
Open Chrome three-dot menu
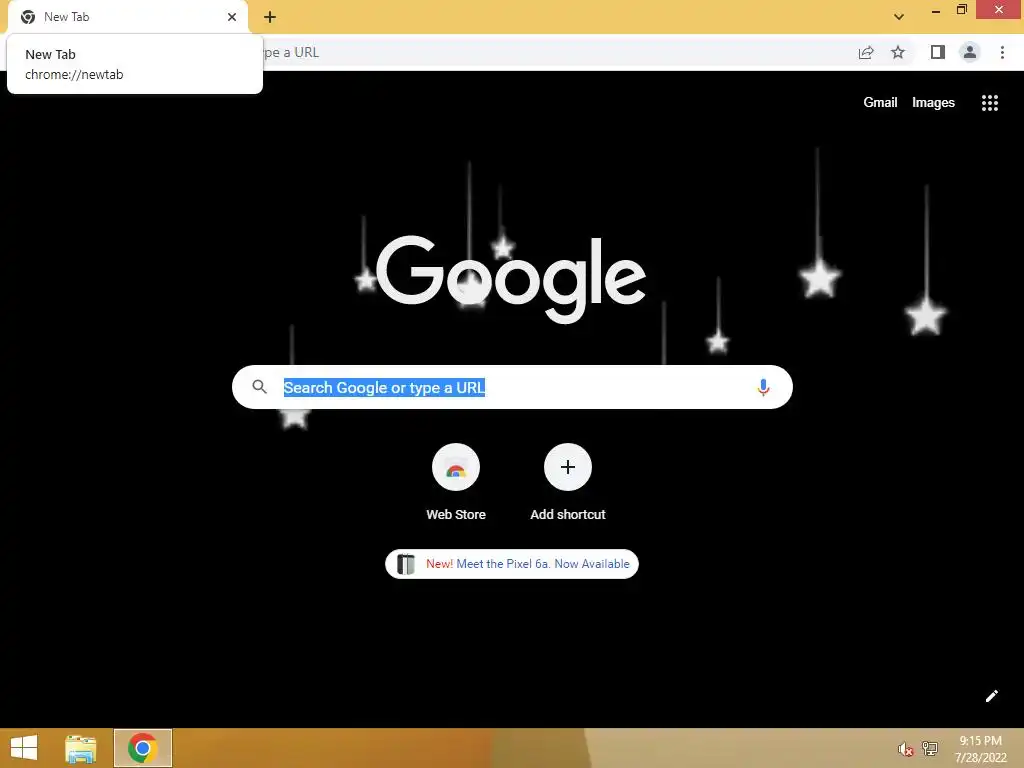click(x=1002, y=52)
